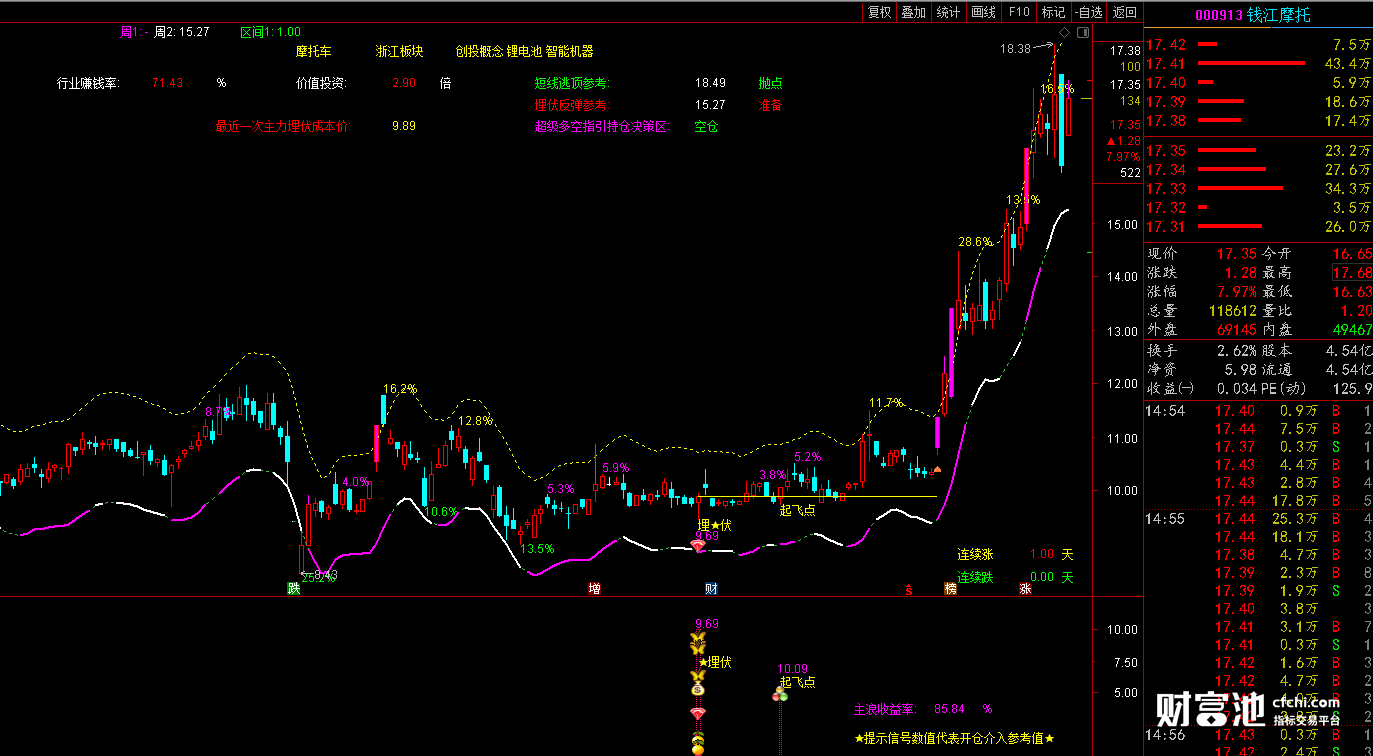Screen dimensions: 1373x756
Task: Click the 短线逃顶参考 label
Action: click(x=572, y=83)
